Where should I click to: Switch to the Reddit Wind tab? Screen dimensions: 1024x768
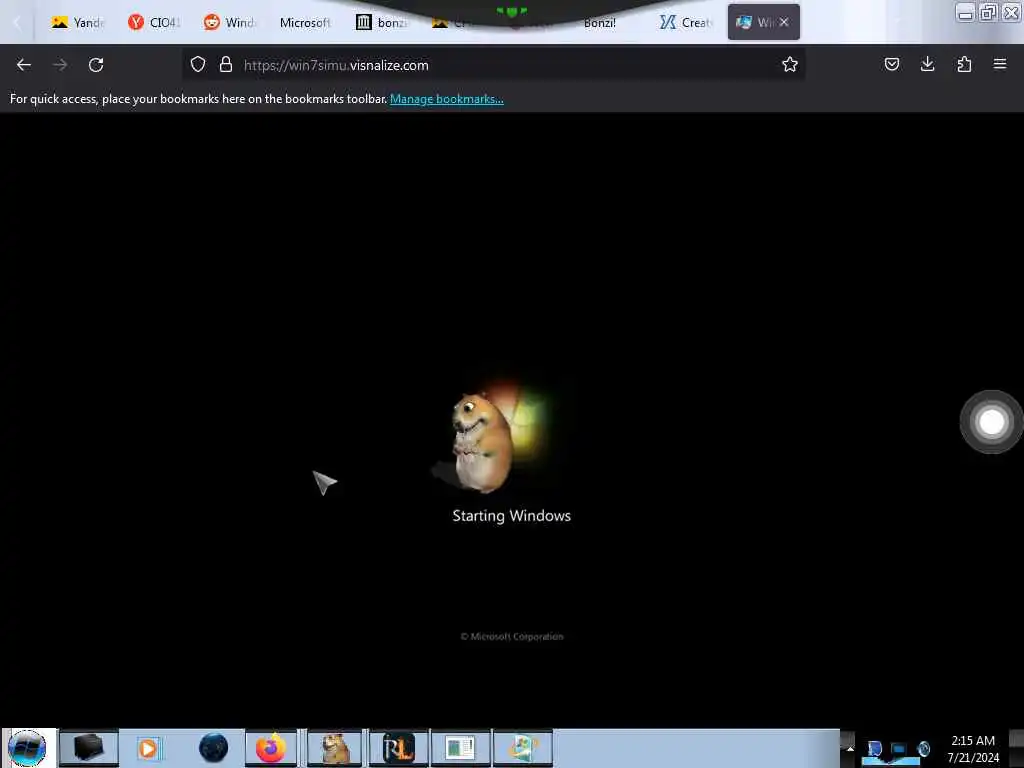click(x=230, y=23)
